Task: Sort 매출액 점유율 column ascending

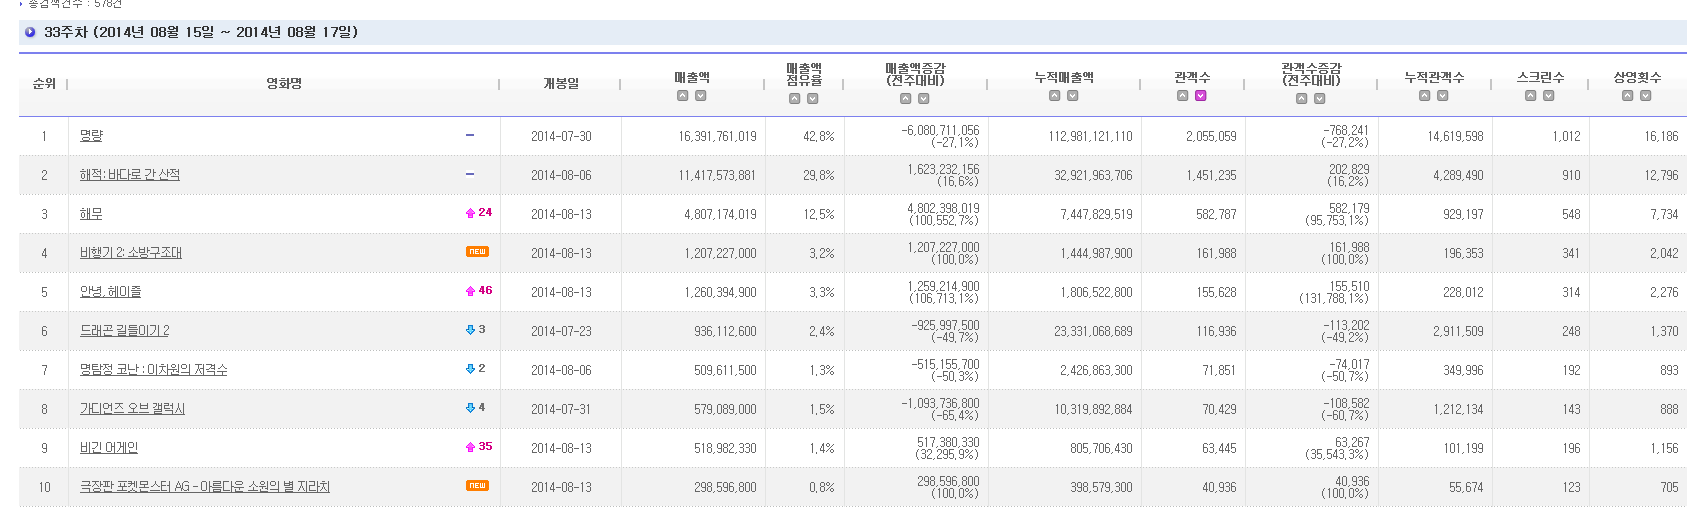Action: pyautogui.click(x=794, y=99)
